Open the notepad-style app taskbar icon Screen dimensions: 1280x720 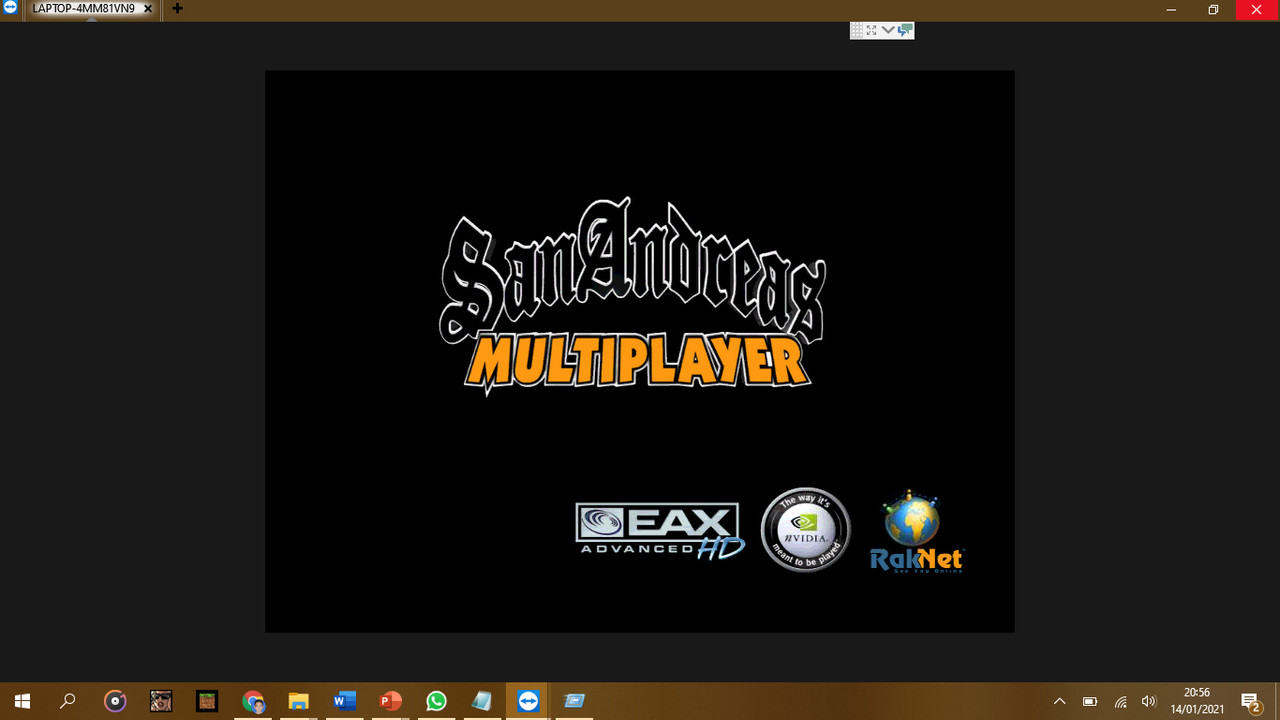point(482,701)
